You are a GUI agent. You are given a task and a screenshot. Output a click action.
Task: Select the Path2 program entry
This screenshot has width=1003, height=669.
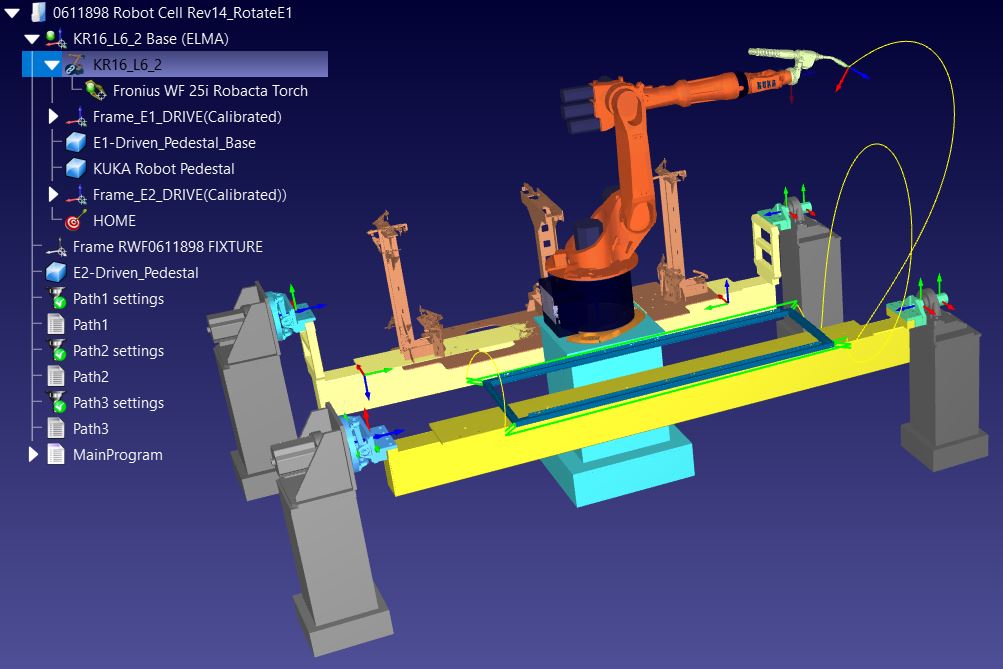(x=90, y=377)
